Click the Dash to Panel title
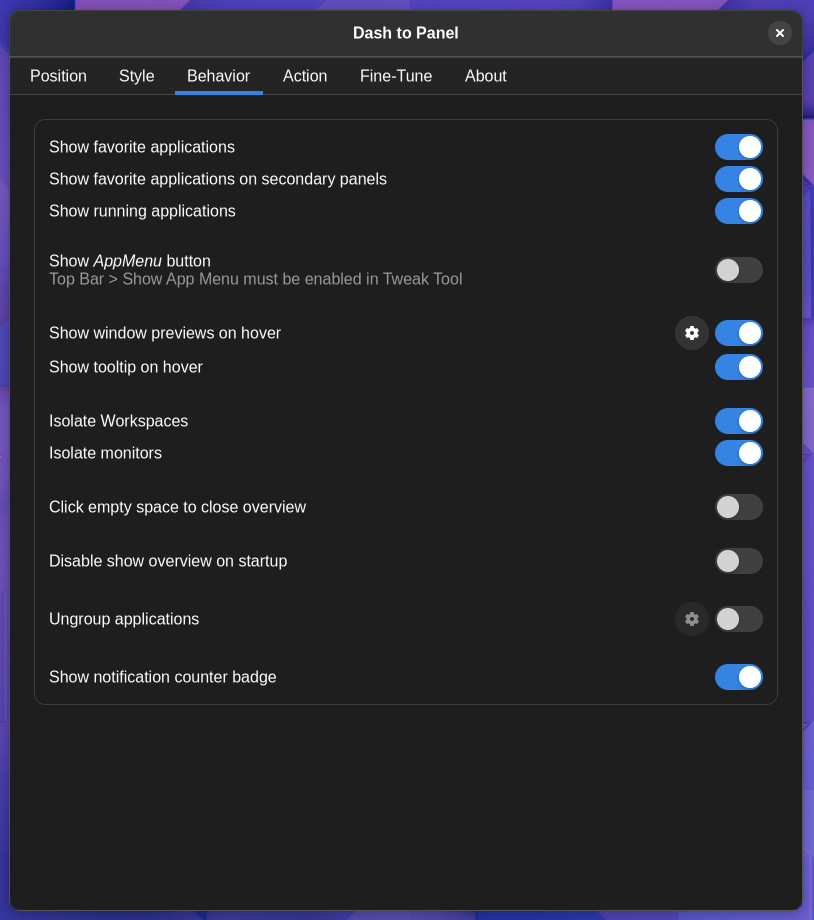 pyautogui.click(x=406, y=33)
